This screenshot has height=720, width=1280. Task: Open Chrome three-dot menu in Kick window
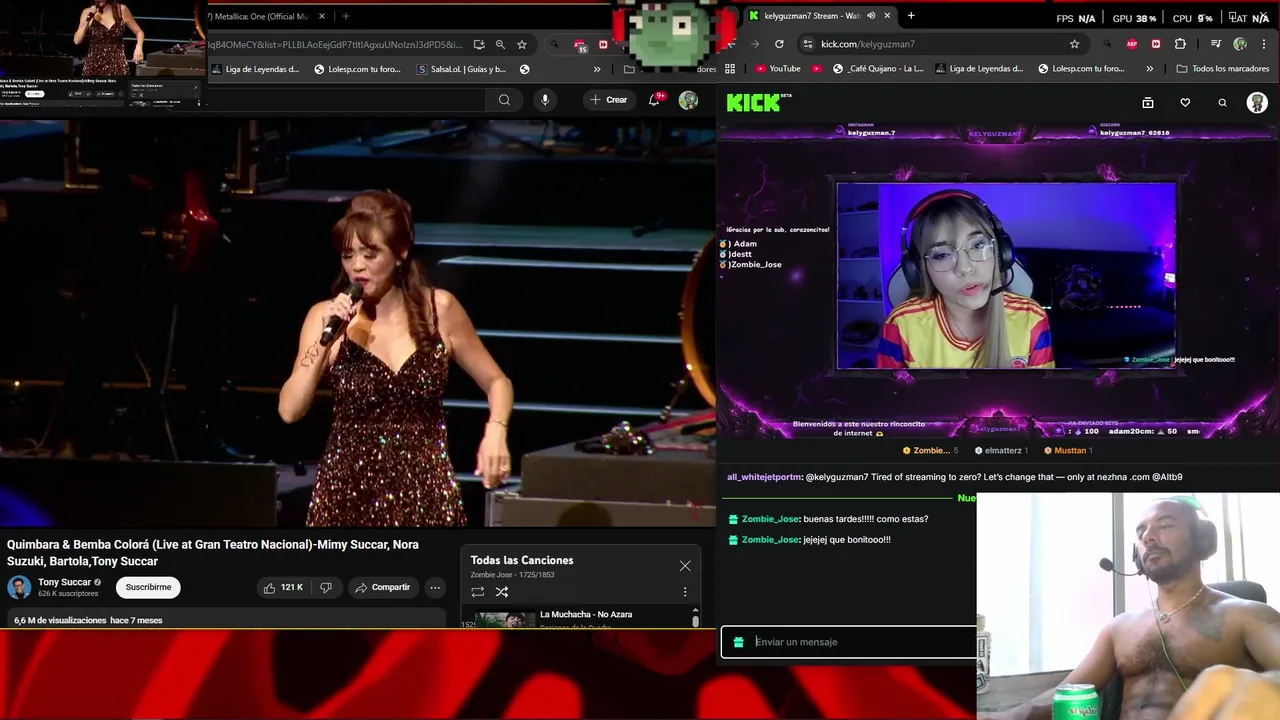coord(1264,44)
